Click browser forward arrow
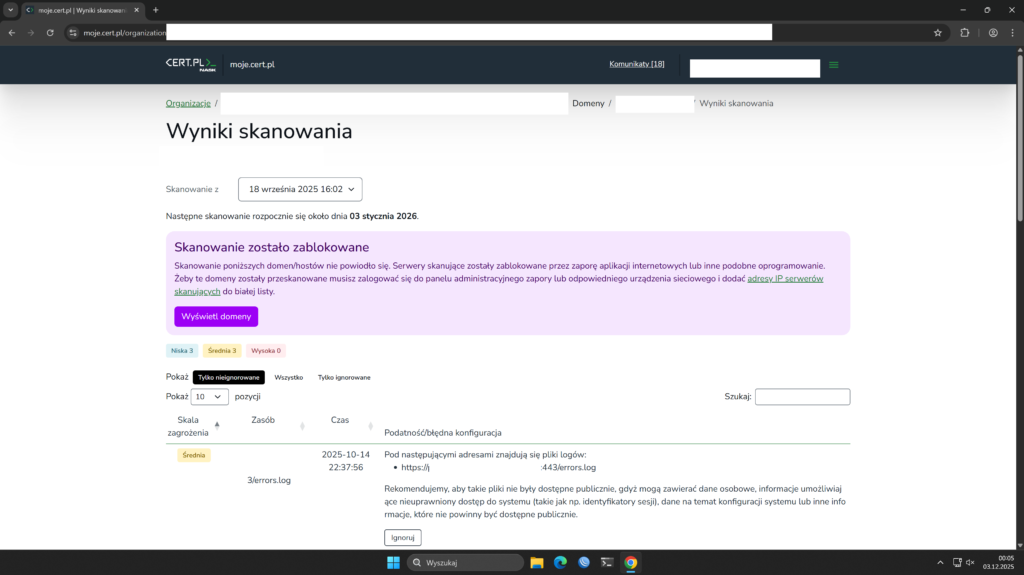Screen dimensions: 1024x575 click(31, 33)
